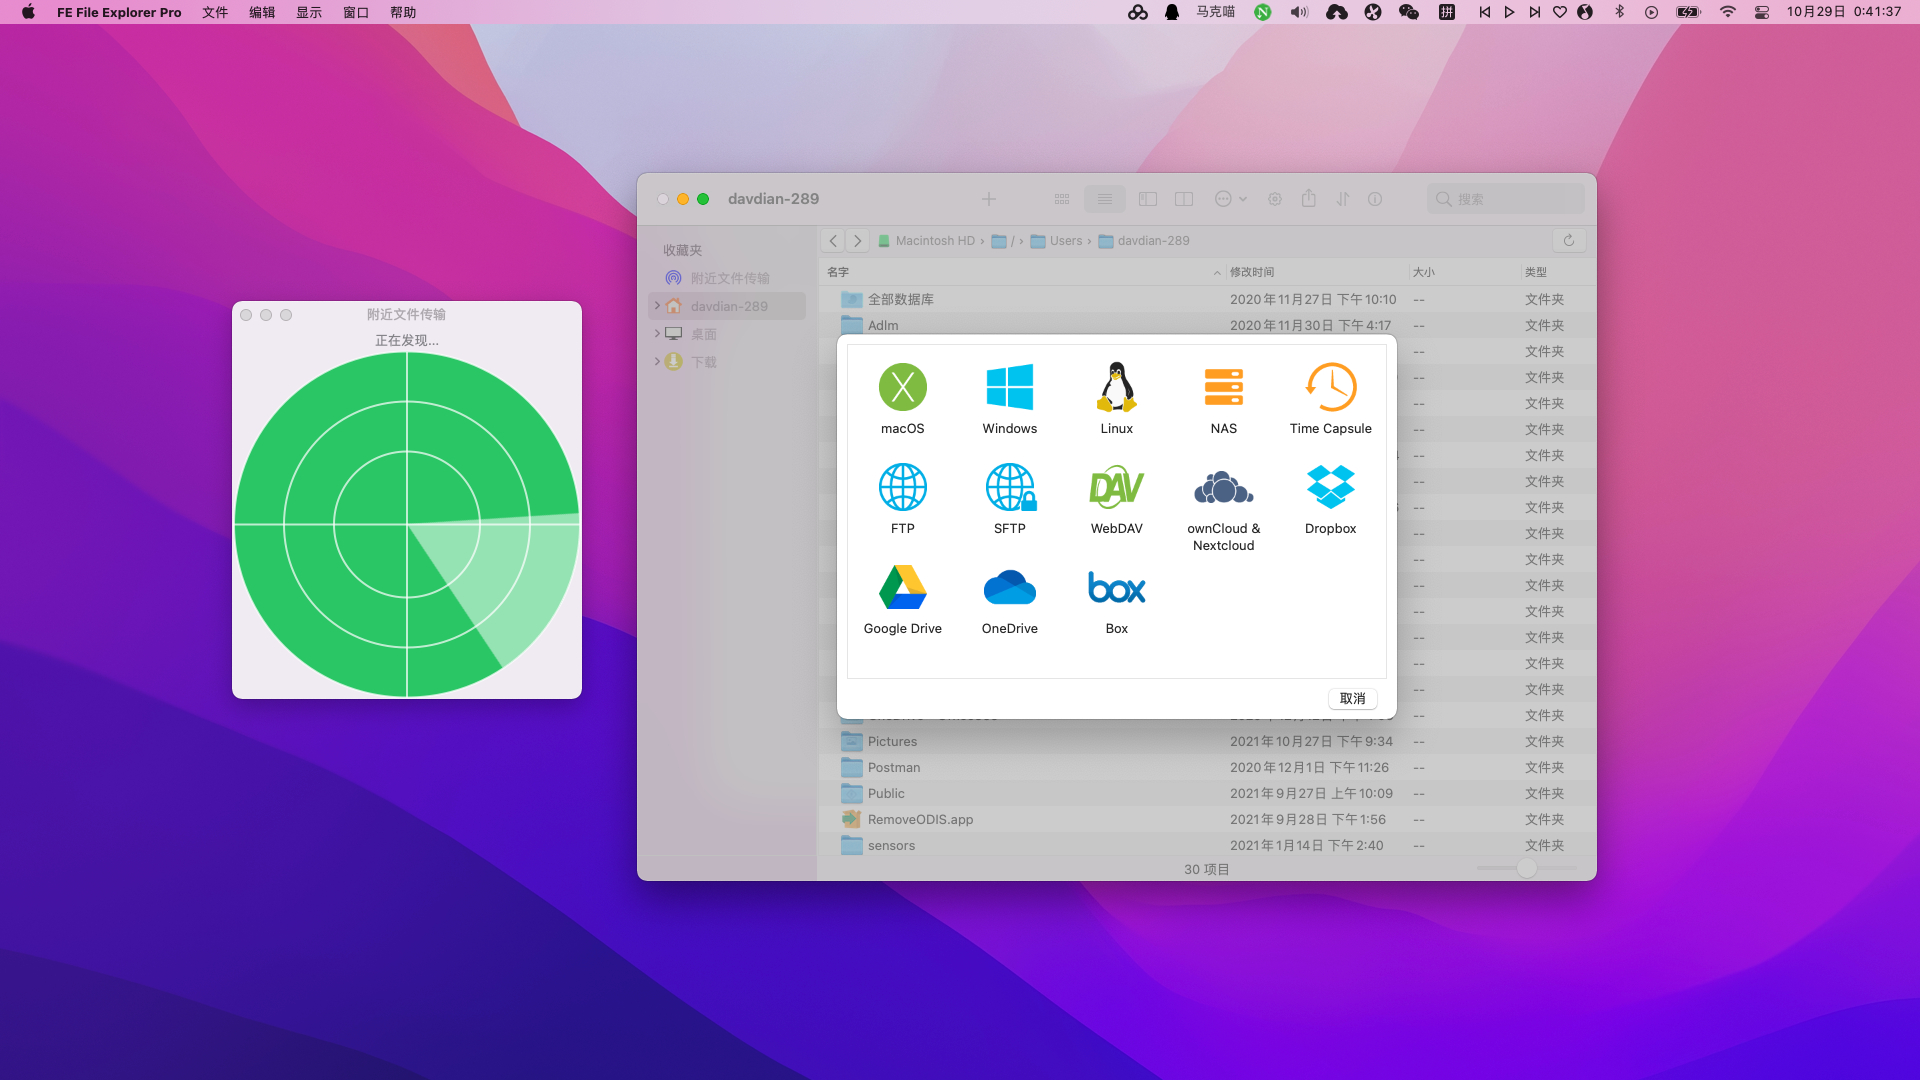Pick the Linux penguin connection icon
This screenshot has width=1920, height=1080.
tap(1116, 388)
